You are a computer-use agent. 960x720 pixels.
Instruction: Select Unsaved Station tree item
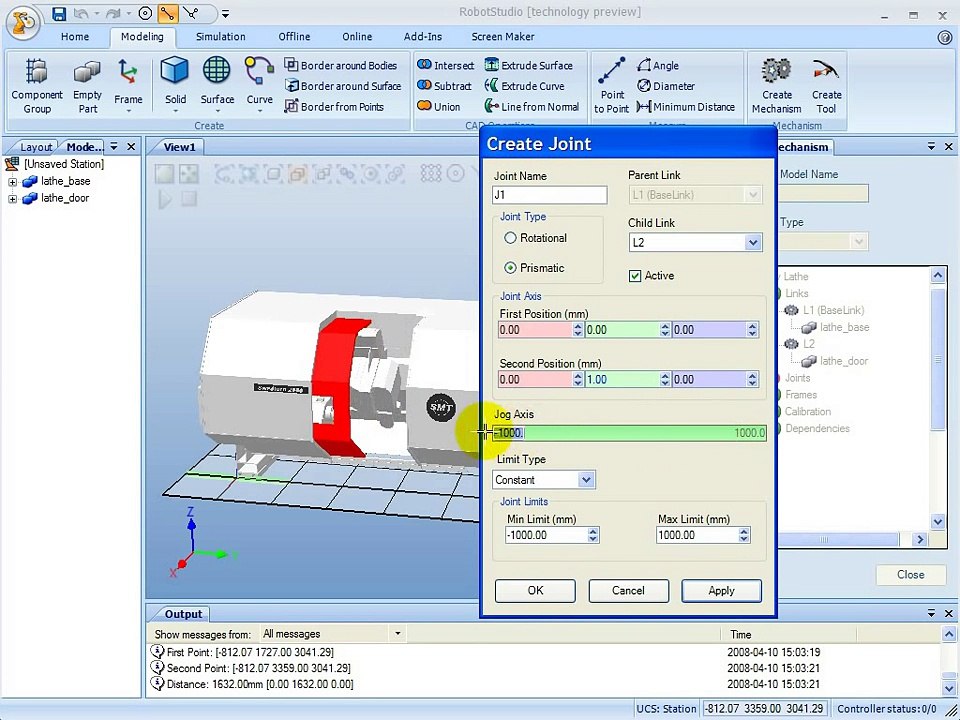tap(64, 164)
